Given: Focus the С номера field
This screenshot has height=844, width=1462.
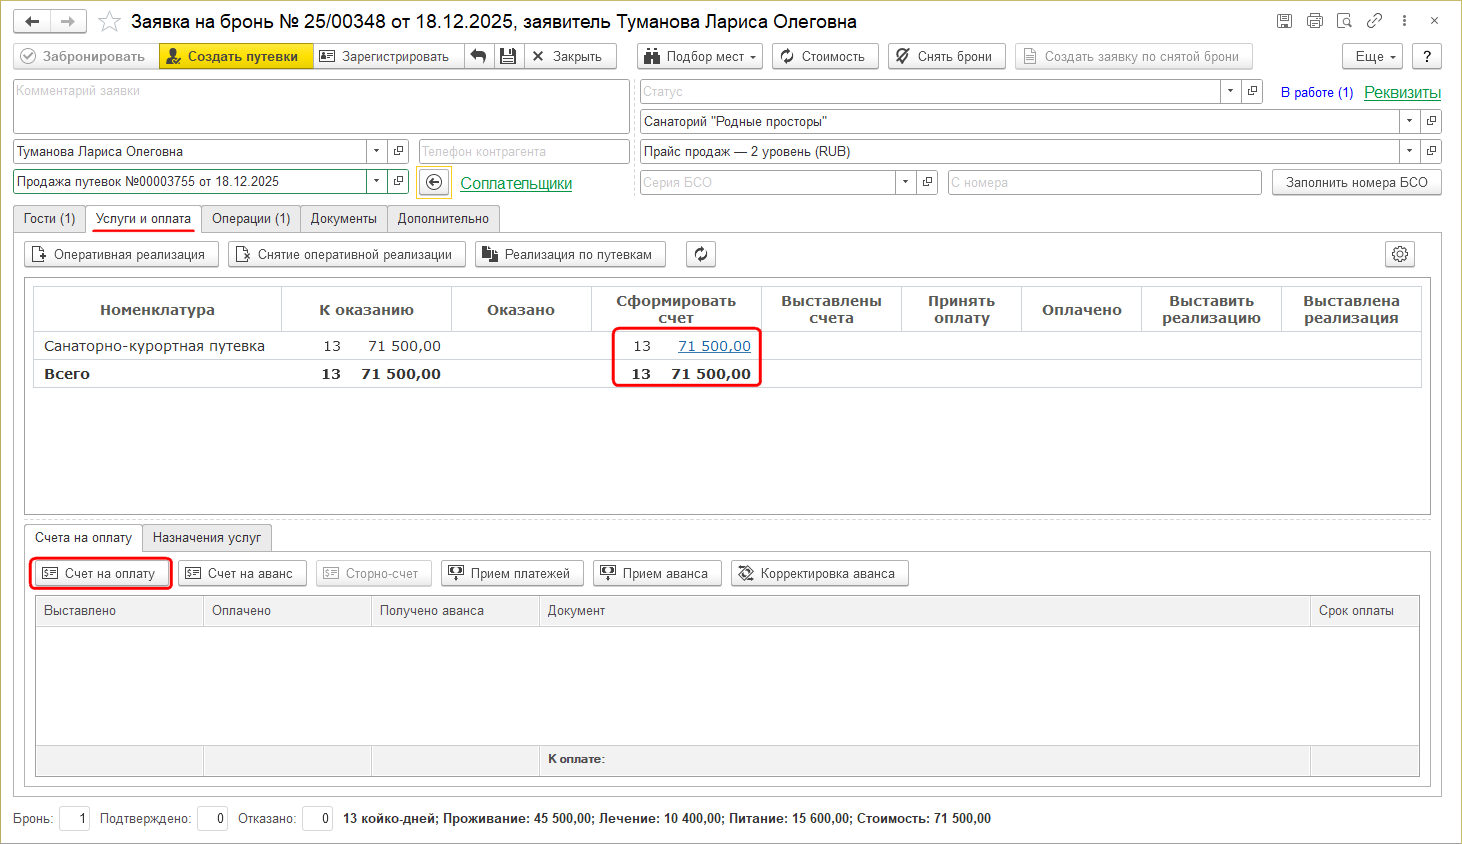Looking at the screenshot, I should point(1104,182).
